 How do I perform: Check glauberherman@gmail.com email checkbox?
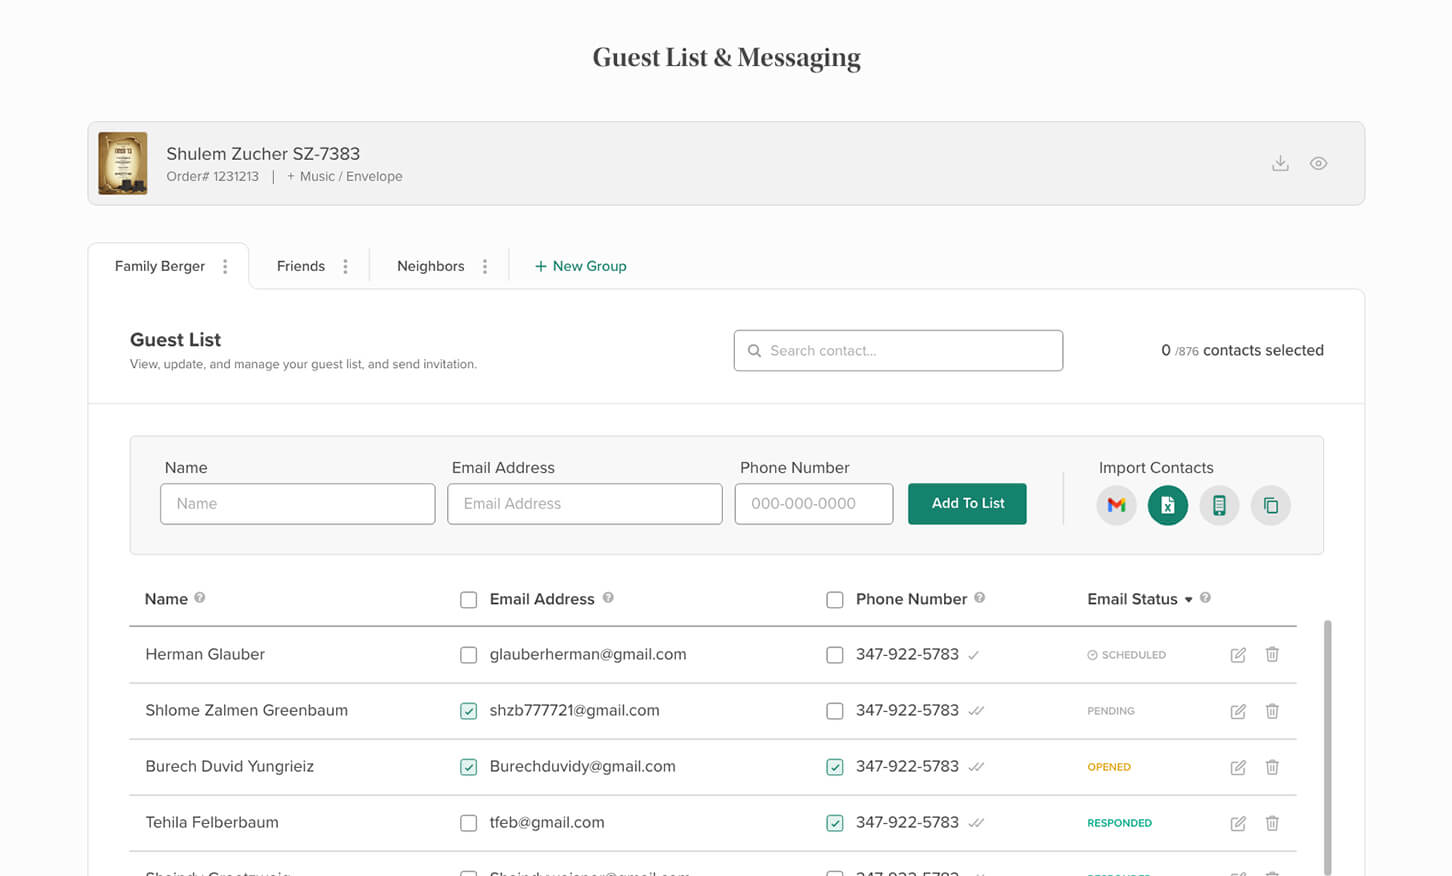[x=468, y=655]
